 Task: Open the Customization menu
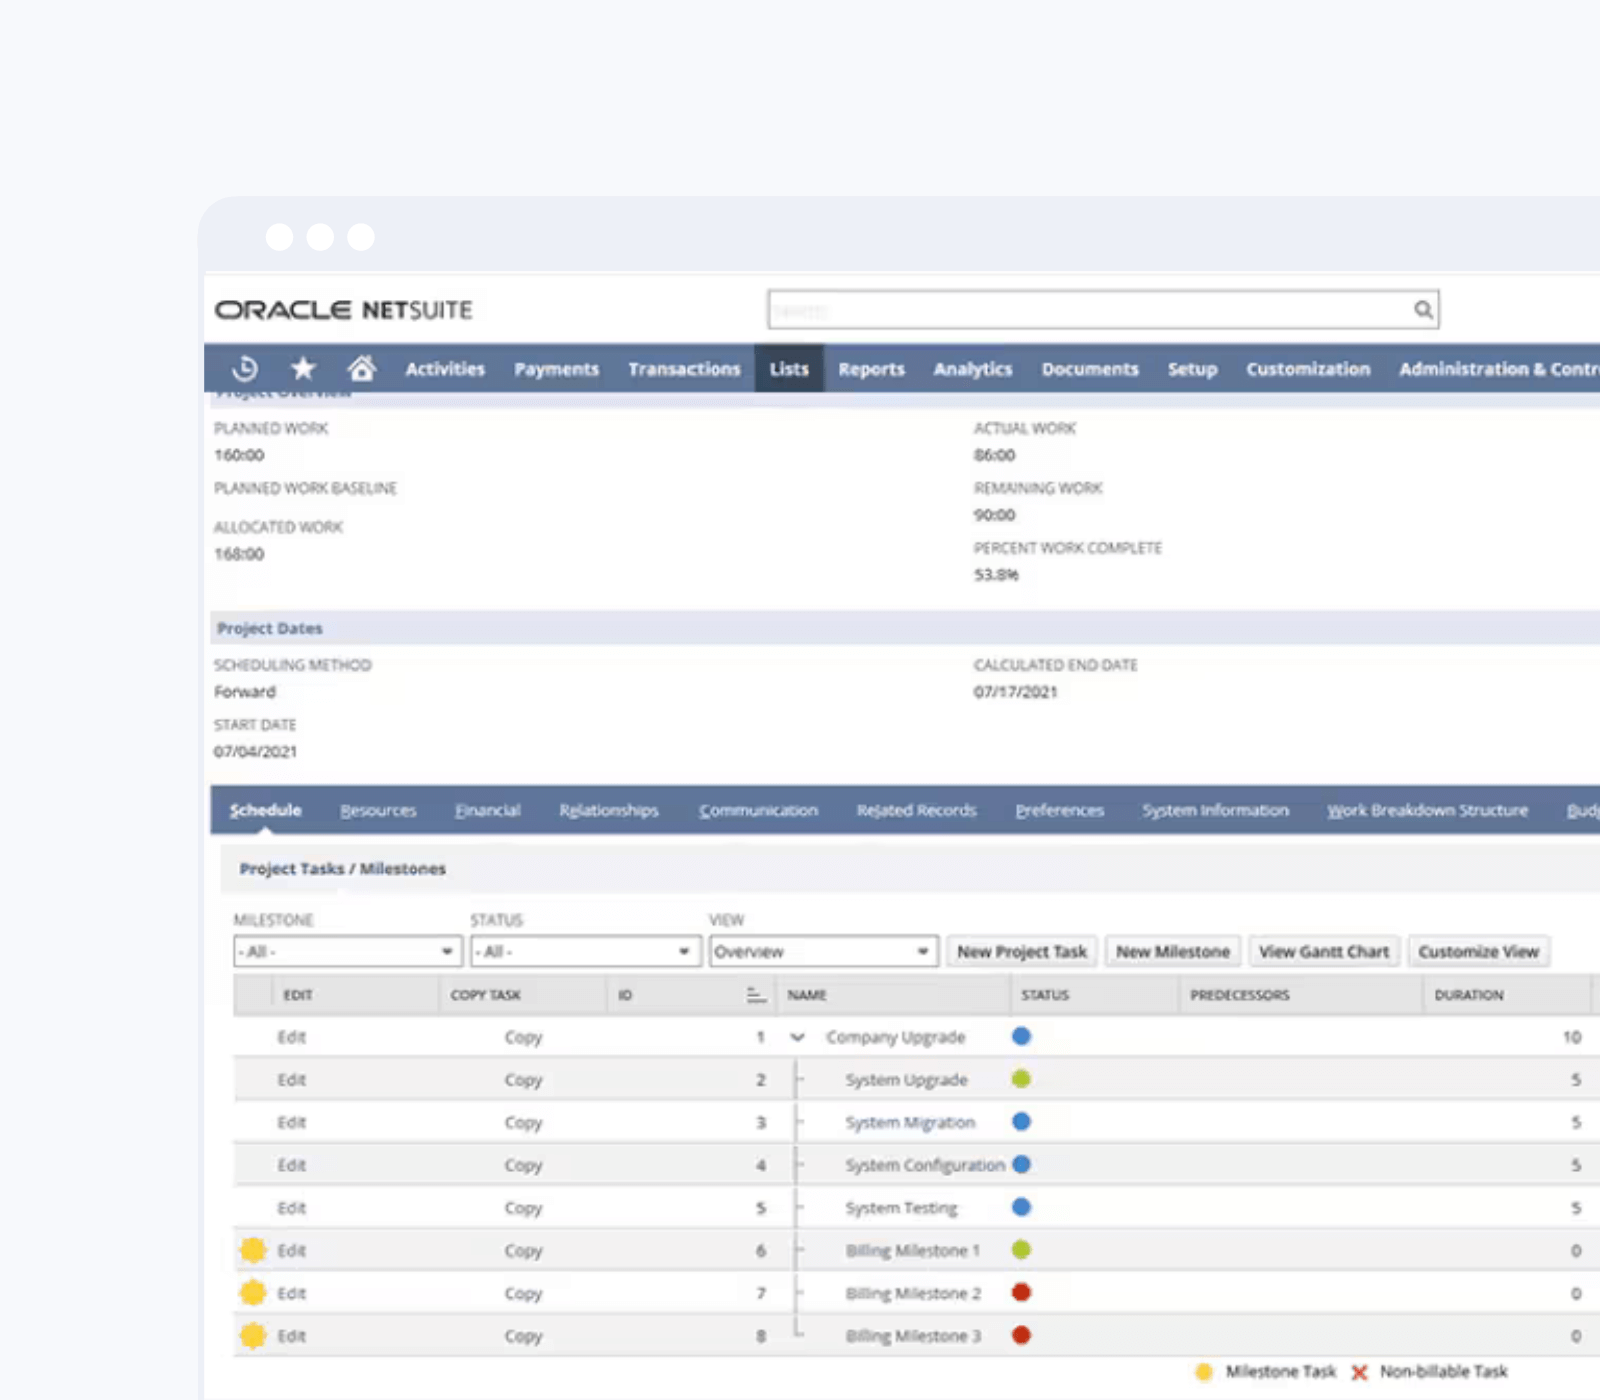pos(1308,369)
